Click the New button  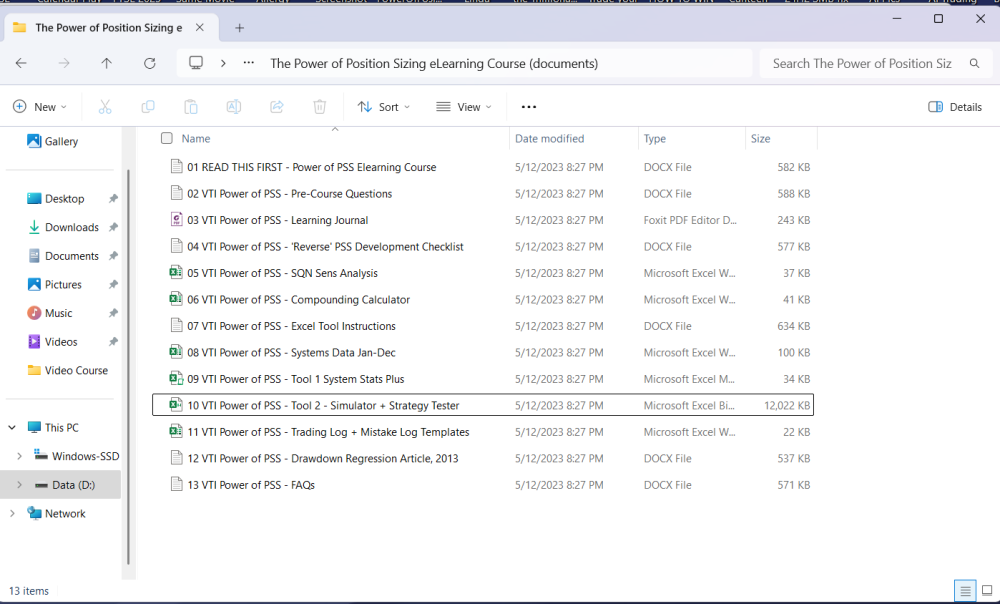click(40, 107)
